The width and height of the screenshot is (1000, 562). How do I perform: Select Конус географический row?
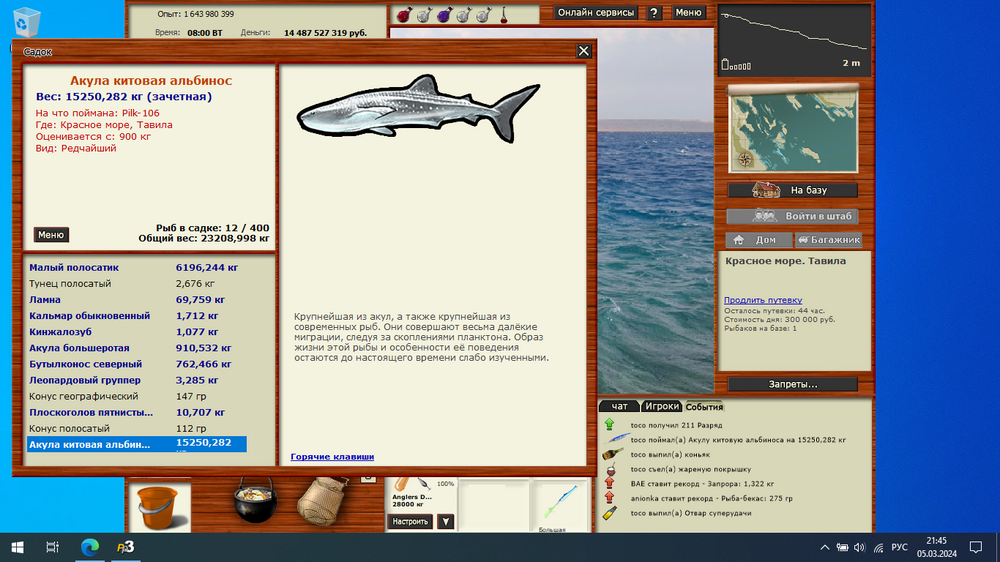[136, 396]
